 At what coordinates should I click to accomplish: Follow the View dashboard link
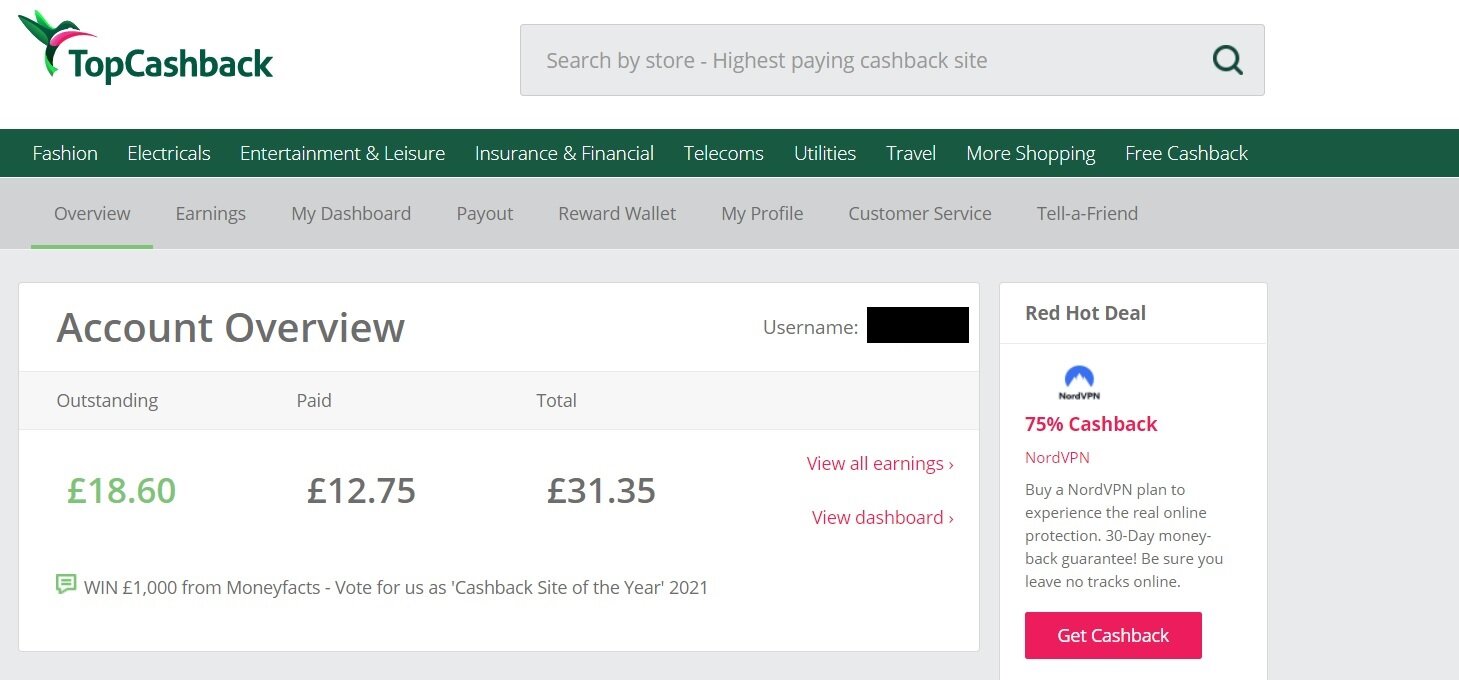coord(883,517)
